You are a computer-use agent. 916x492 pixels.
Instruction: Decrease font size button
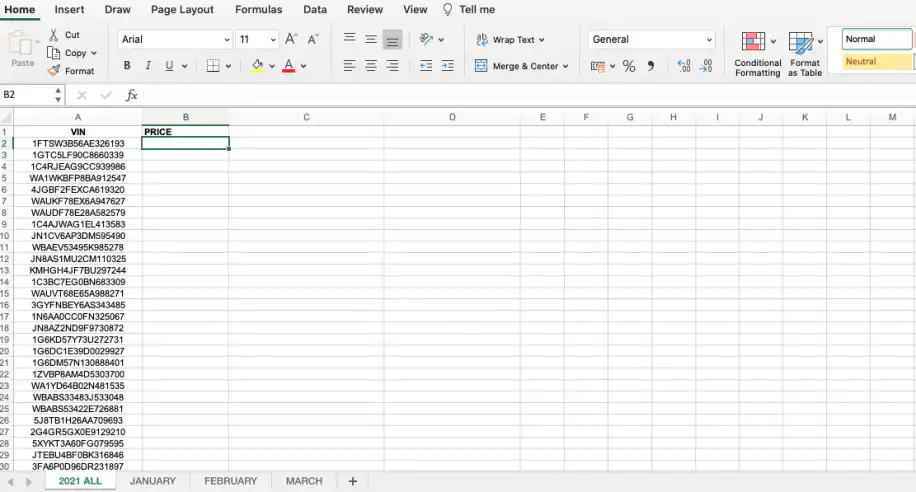pos(313,39)
